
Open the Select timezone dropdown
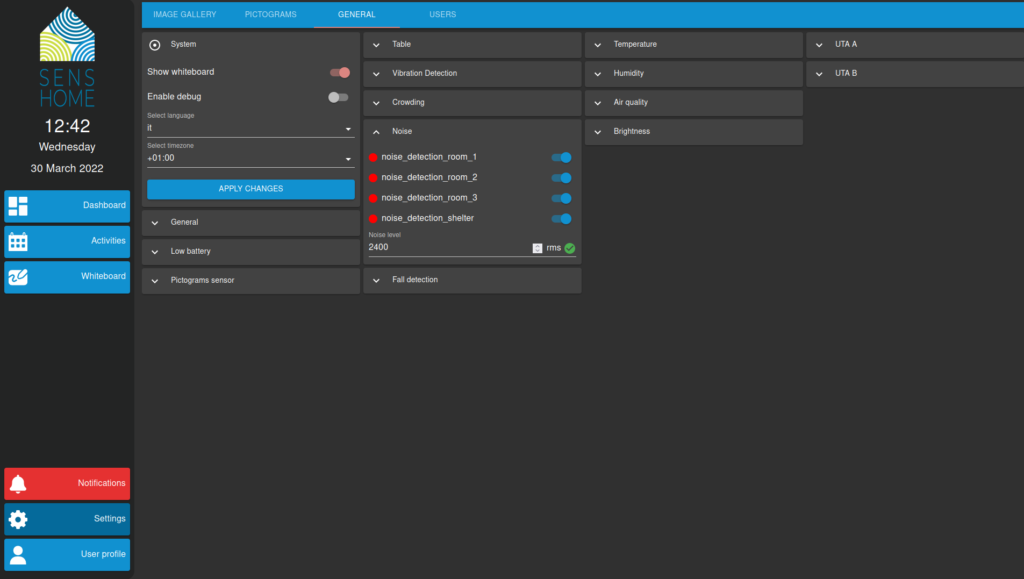[250, 158]
